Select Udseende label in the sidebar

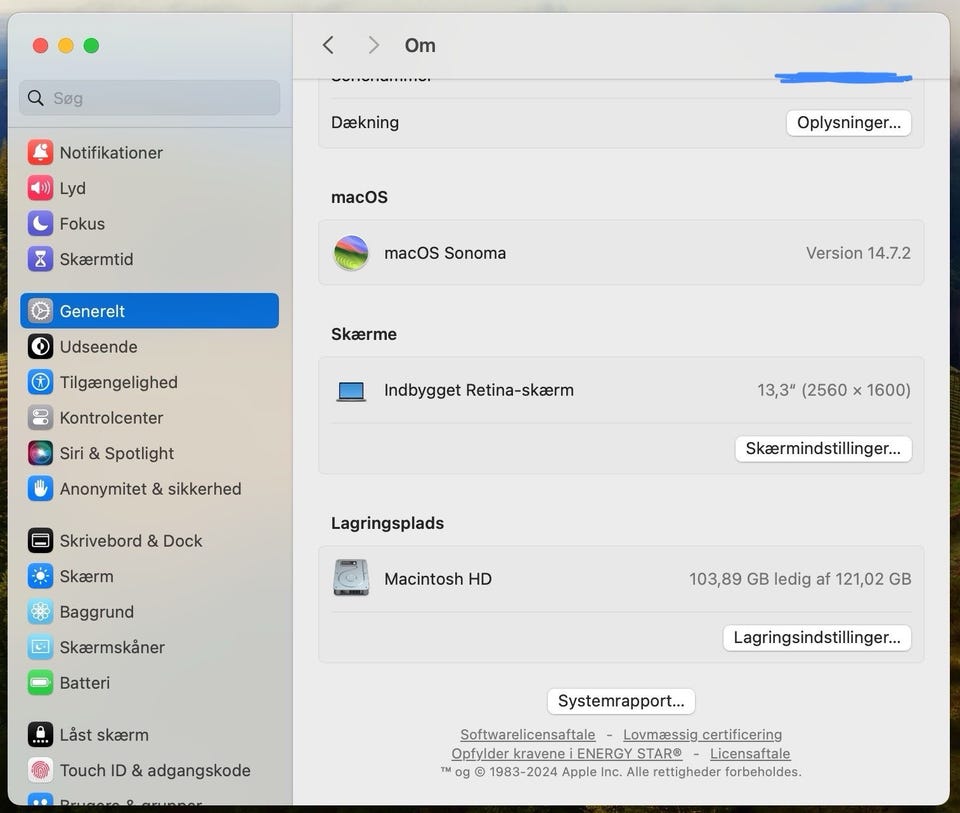99,347
